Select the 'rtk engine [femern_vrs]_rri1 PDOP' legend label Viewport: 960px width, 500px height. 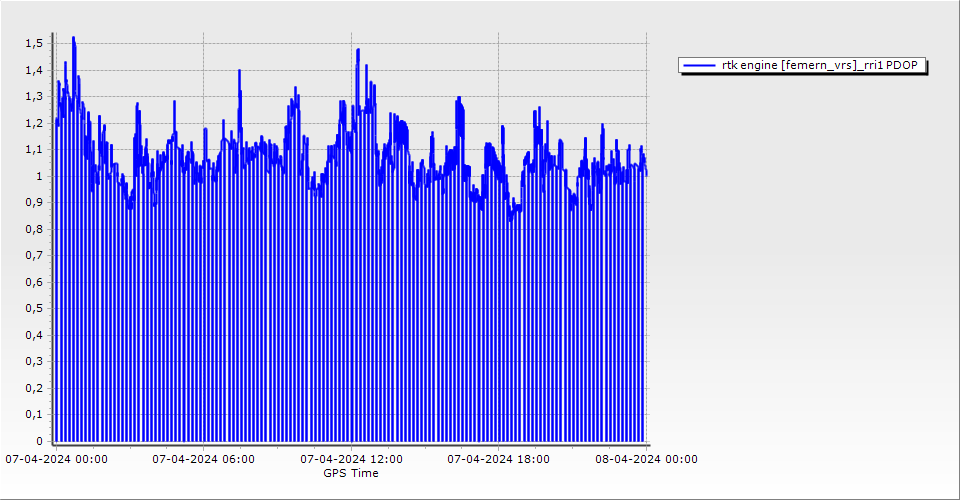(x=824, y=66)
